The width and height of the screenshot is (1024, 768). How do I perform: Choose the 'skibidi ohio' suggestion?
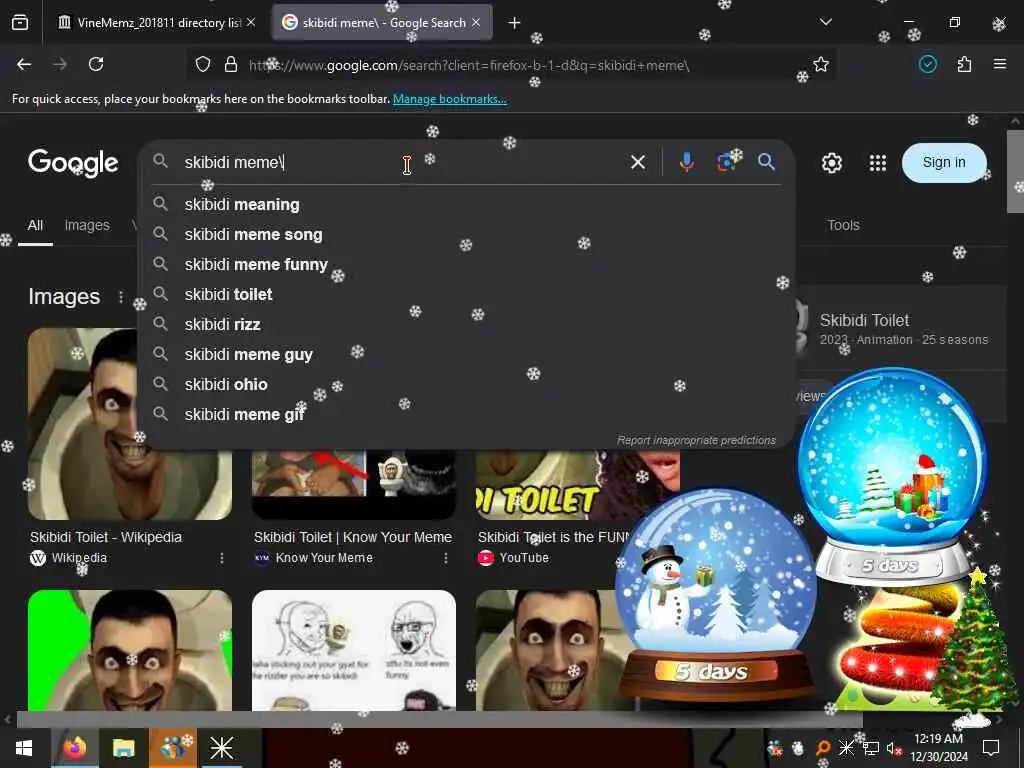(x=466, y=385)
